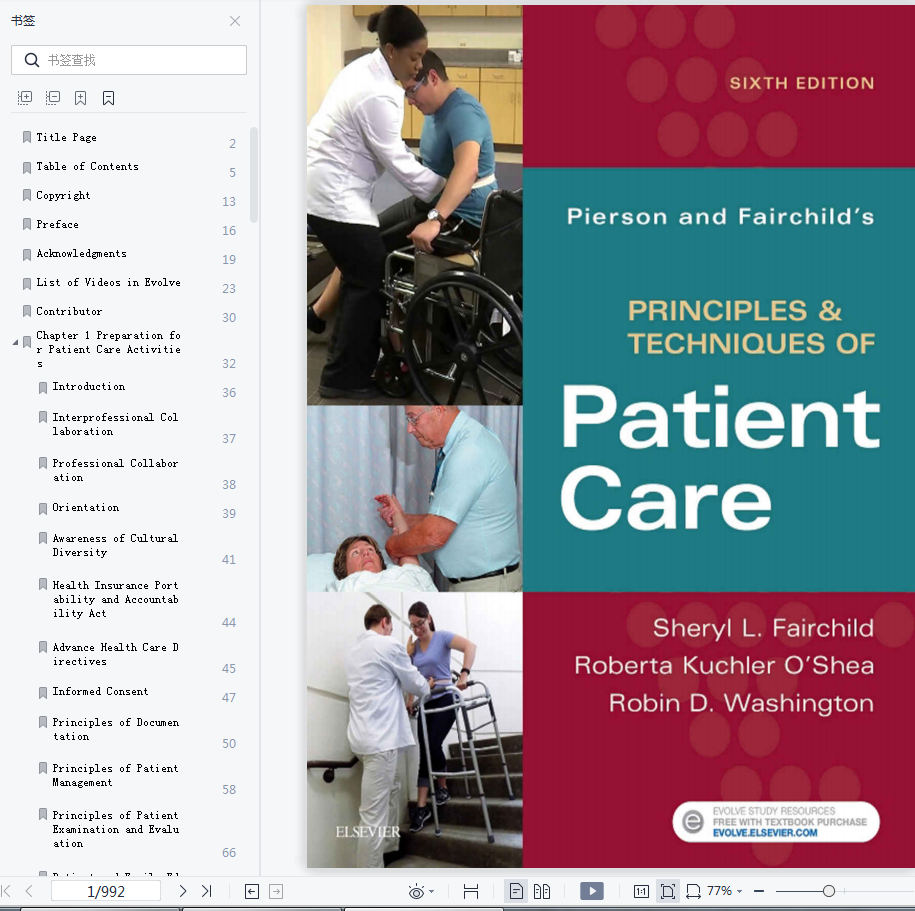The width and height of the screenshot is (915, 911).
Task: Jump to last page arrow
Action: tap(207, 891)
